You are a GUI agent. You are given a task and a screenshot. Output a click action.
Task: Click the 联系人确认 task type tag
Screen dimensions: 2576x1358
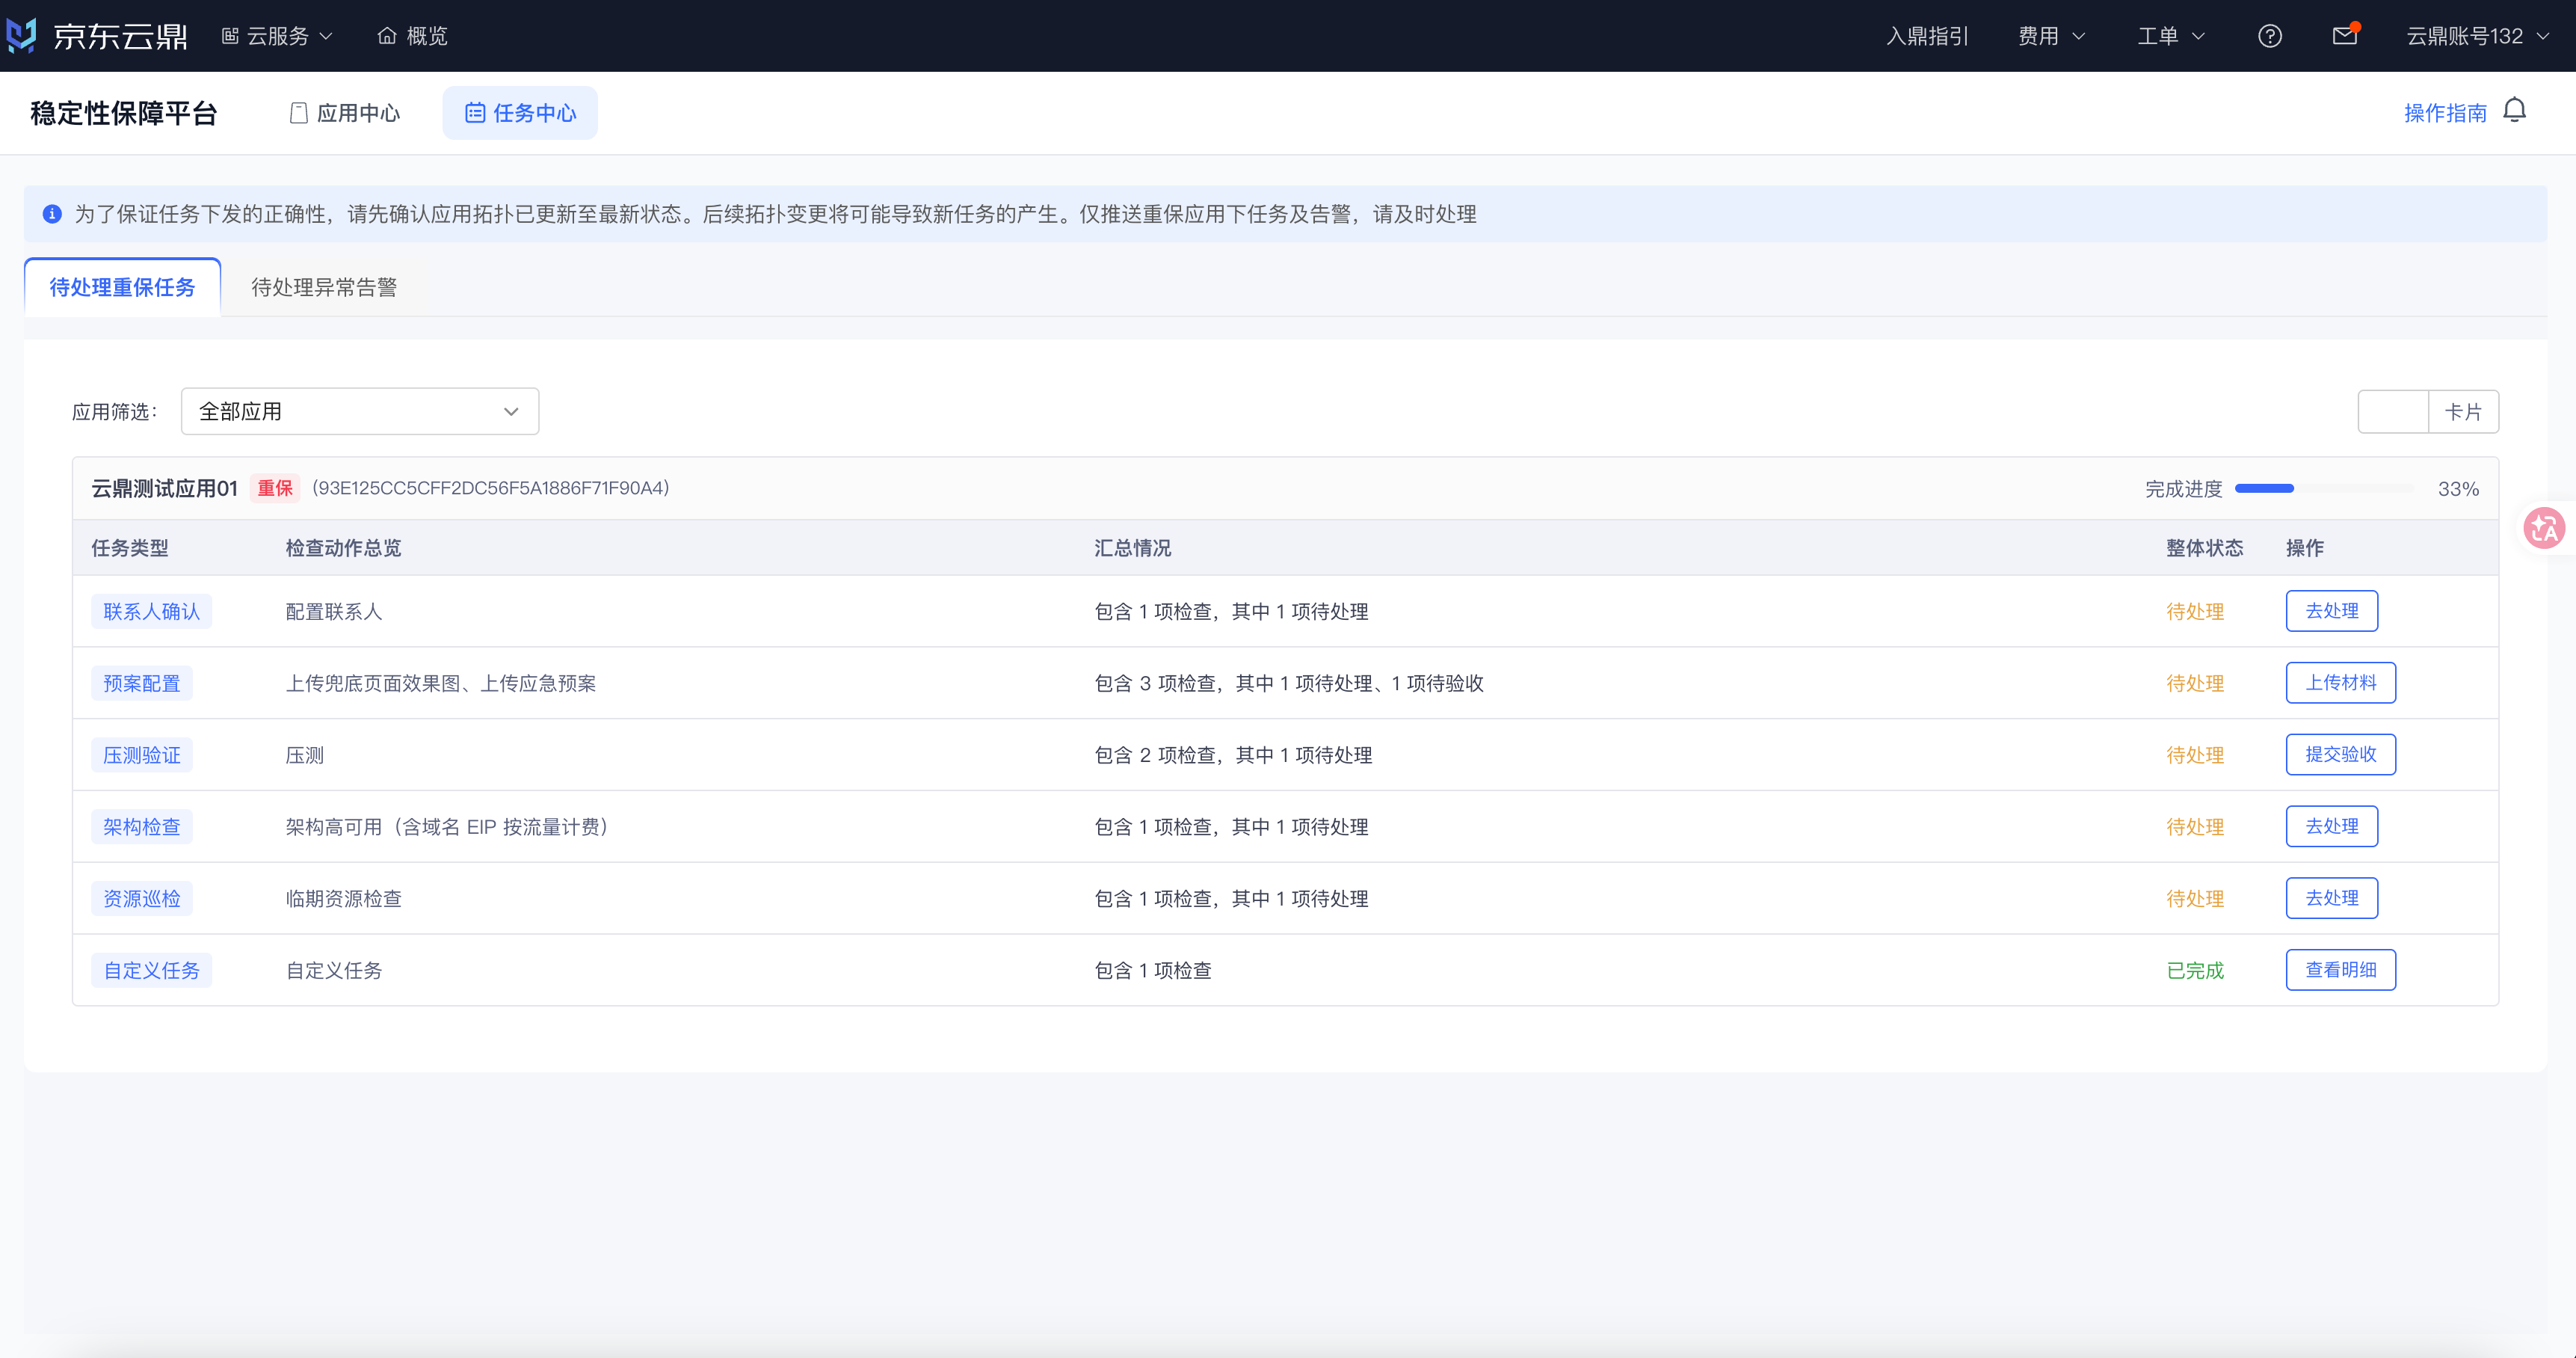[x=151, y=612]
